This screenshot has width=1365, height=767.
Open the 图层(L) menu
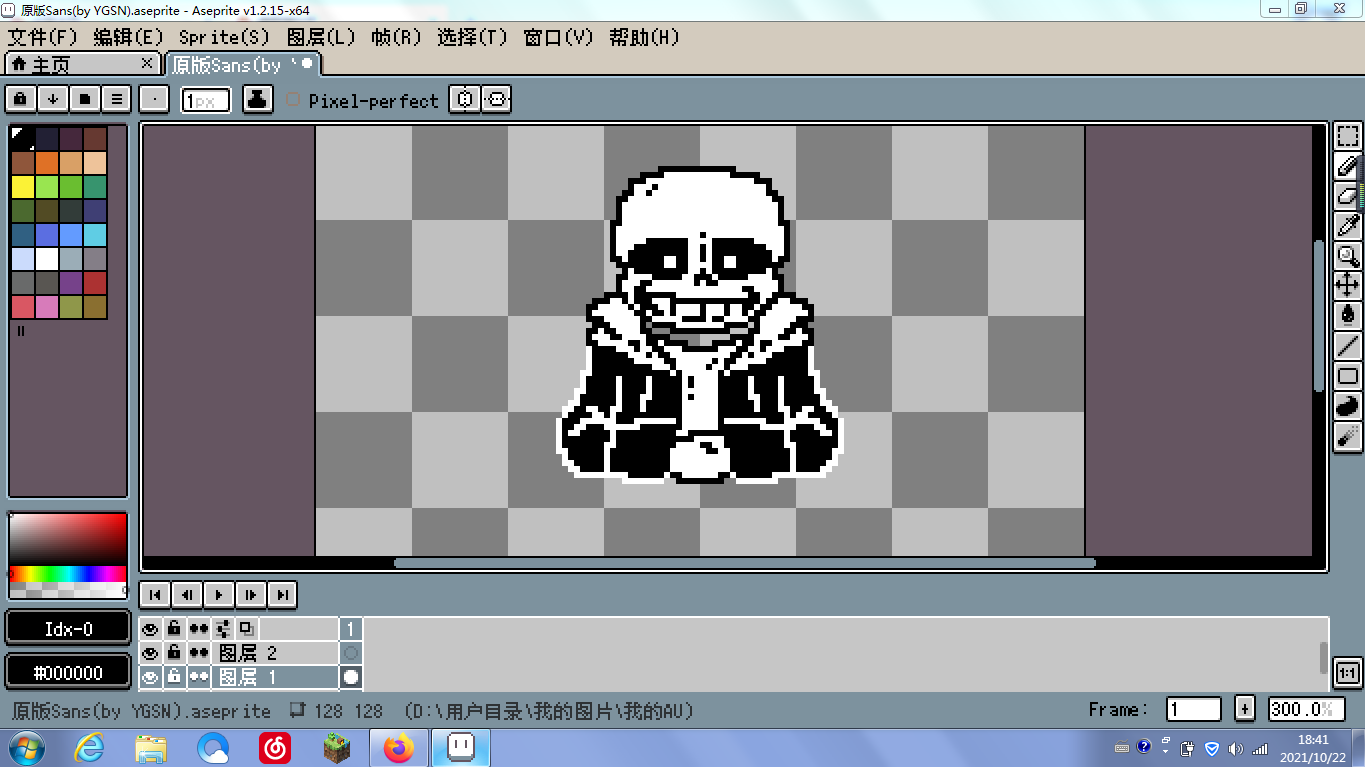click(321, 37)
